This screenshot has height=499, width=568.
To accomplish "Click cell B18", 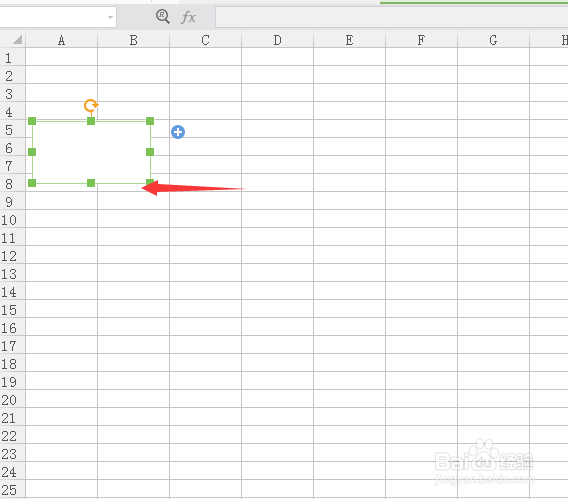I will click(133, 362).
